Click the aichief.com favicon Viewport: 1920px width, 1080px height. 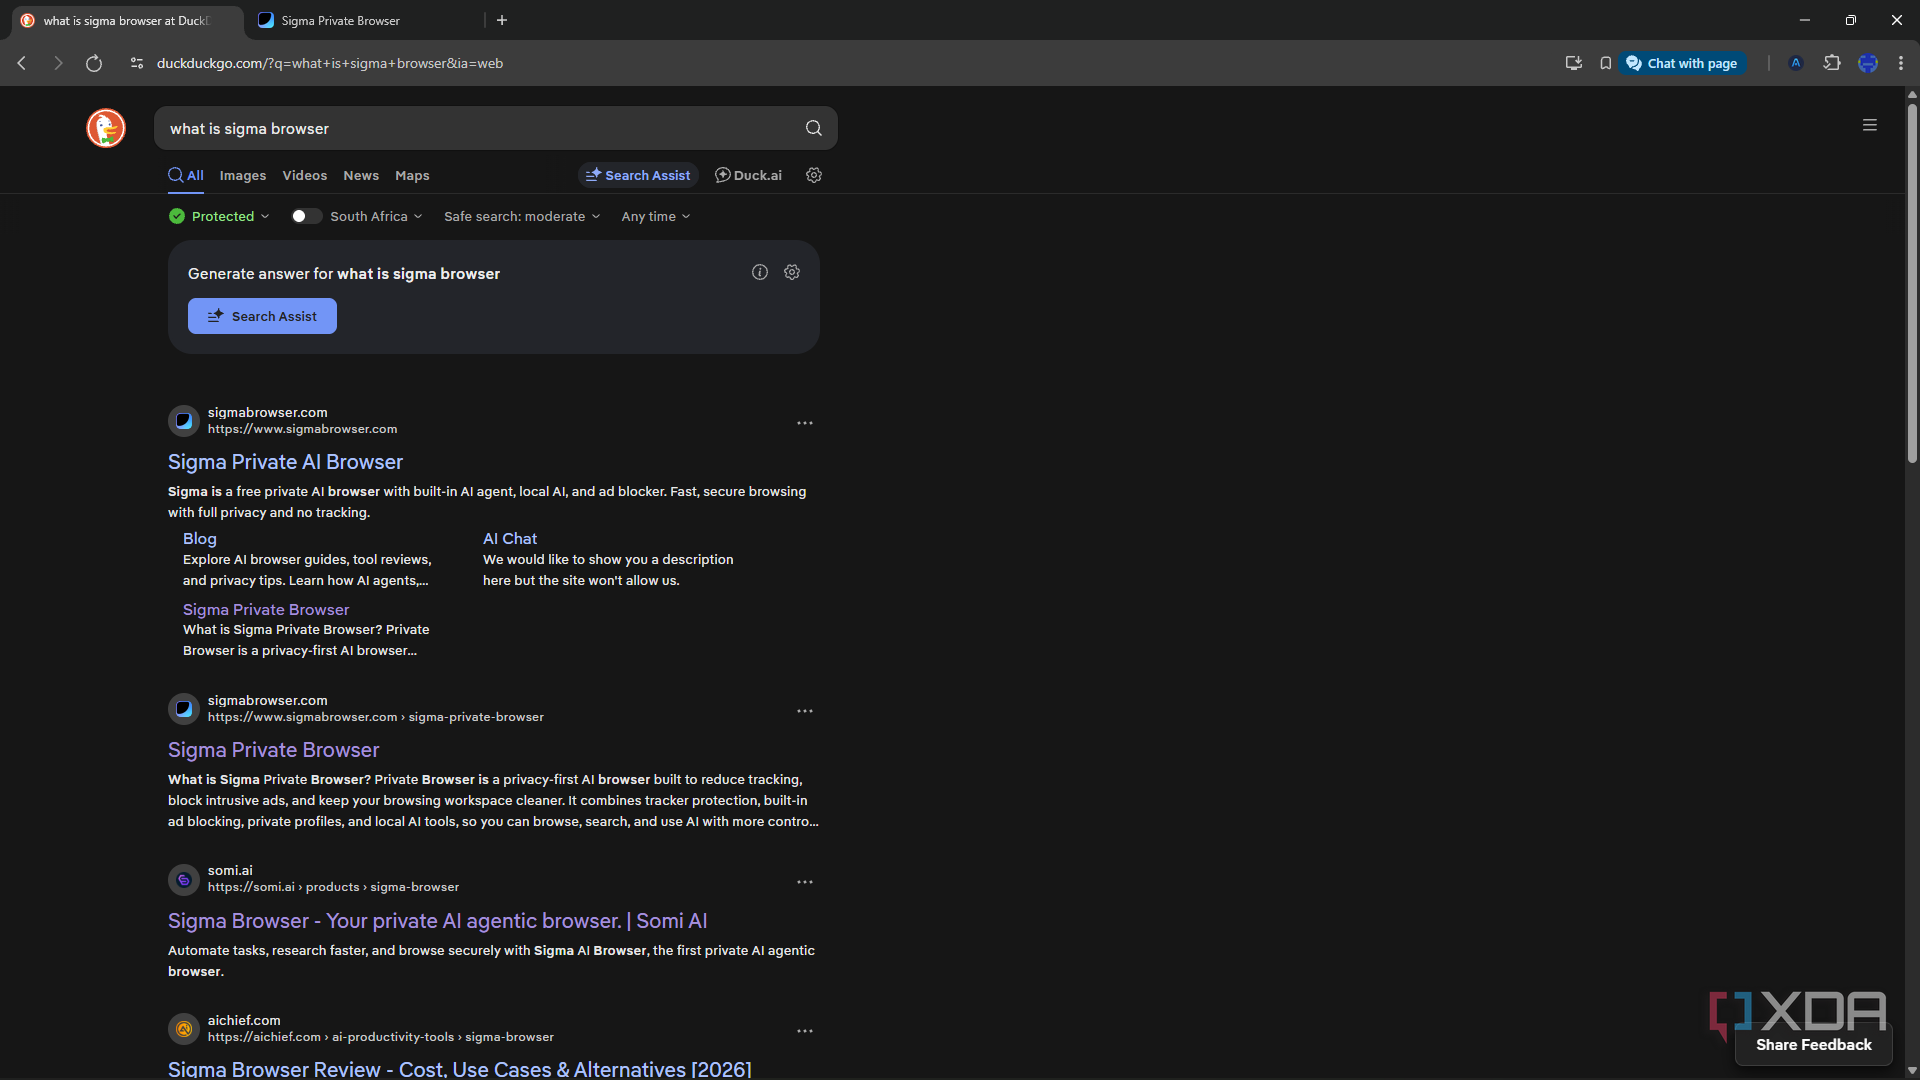pyautogui.click(x=184, y=1029)
